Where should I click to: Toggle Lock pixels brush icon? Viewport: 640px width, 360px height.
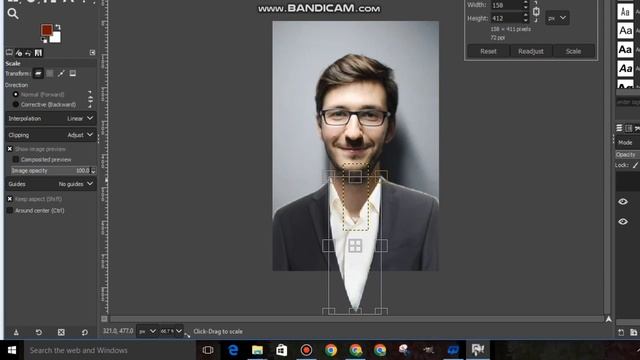[x=636, y=165]
